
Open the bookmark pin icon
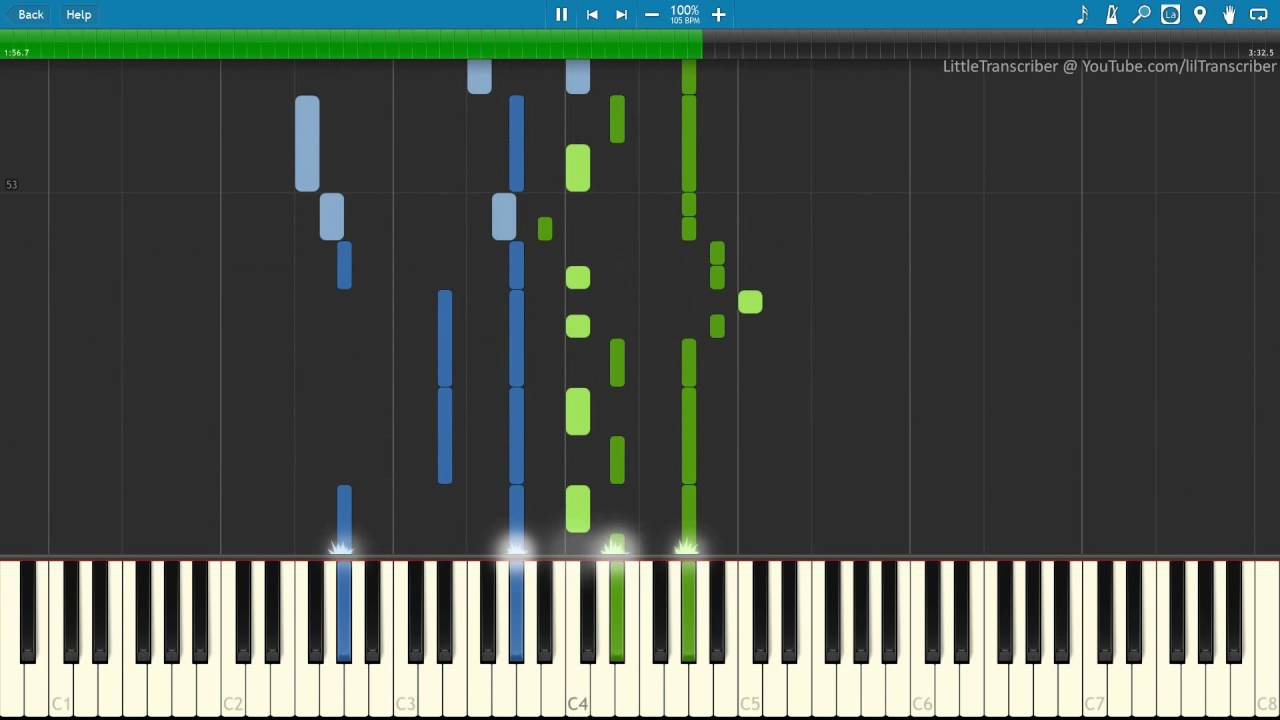coord(1200,14)
